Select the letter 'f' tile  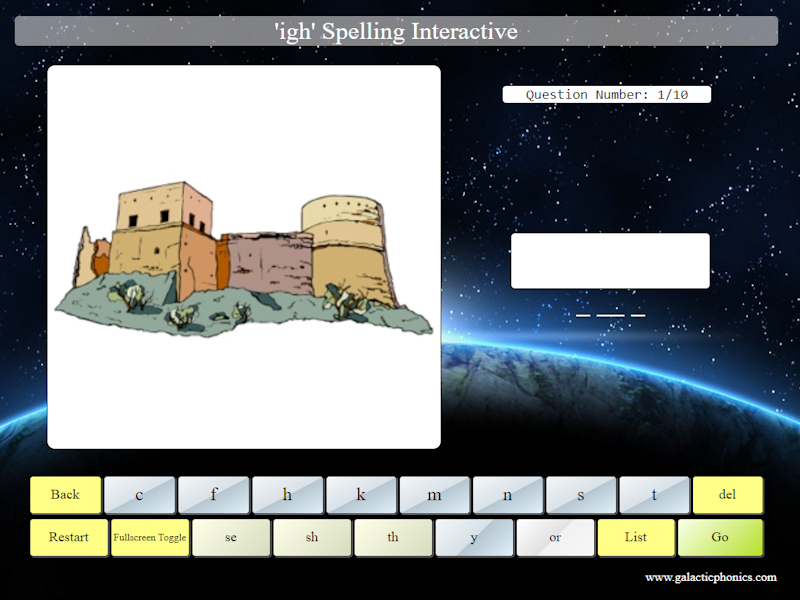click(213, 494)
